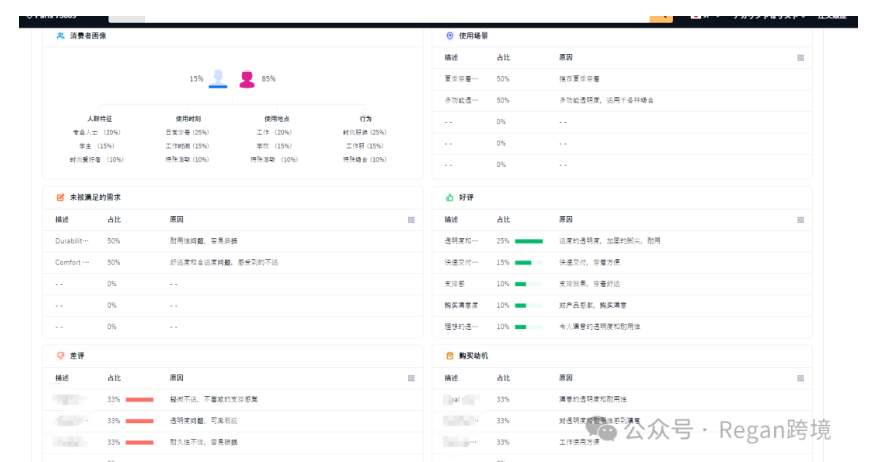Open the column menu in 差评 table

pyautogui.click(x=411, y=378)
